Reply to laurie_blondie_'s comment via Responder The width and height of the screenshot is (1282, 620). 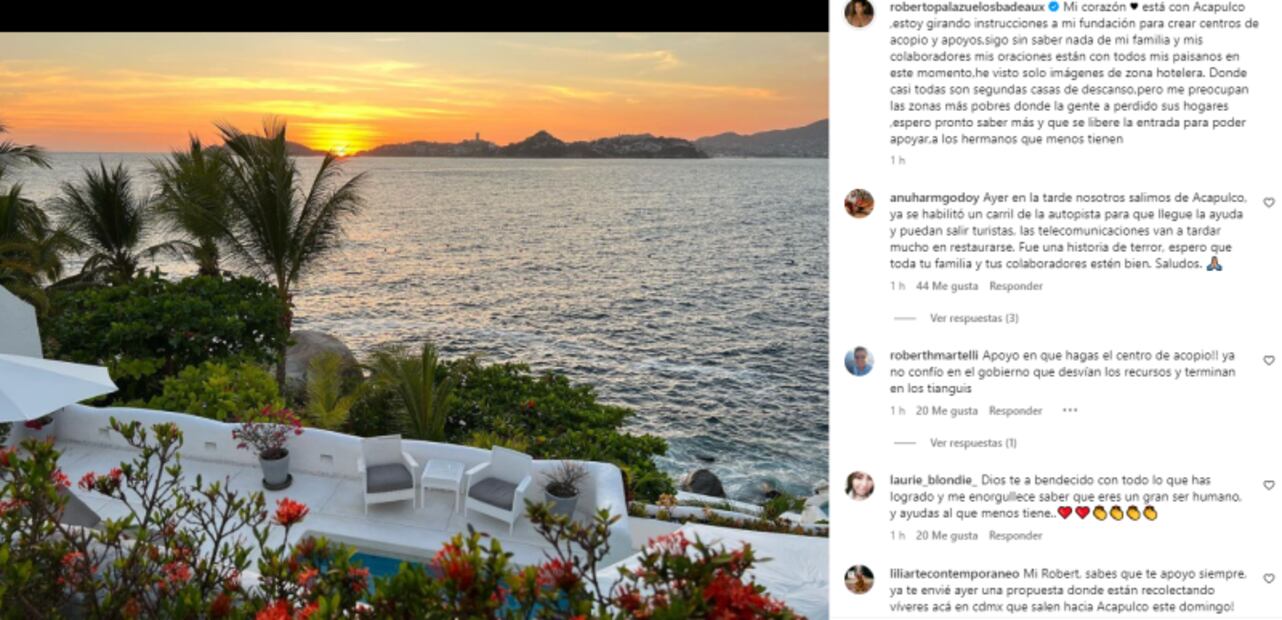1016,536
